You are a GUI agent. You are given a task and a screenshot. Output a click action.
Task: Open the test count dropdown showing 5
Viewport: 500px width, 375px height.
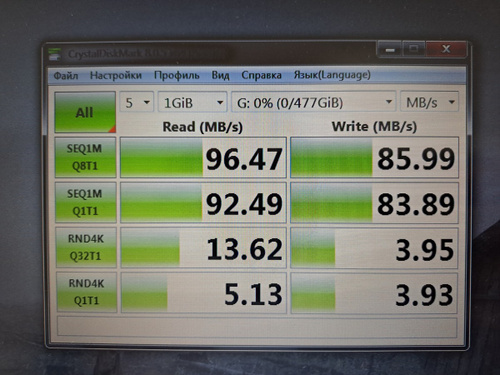137,102
